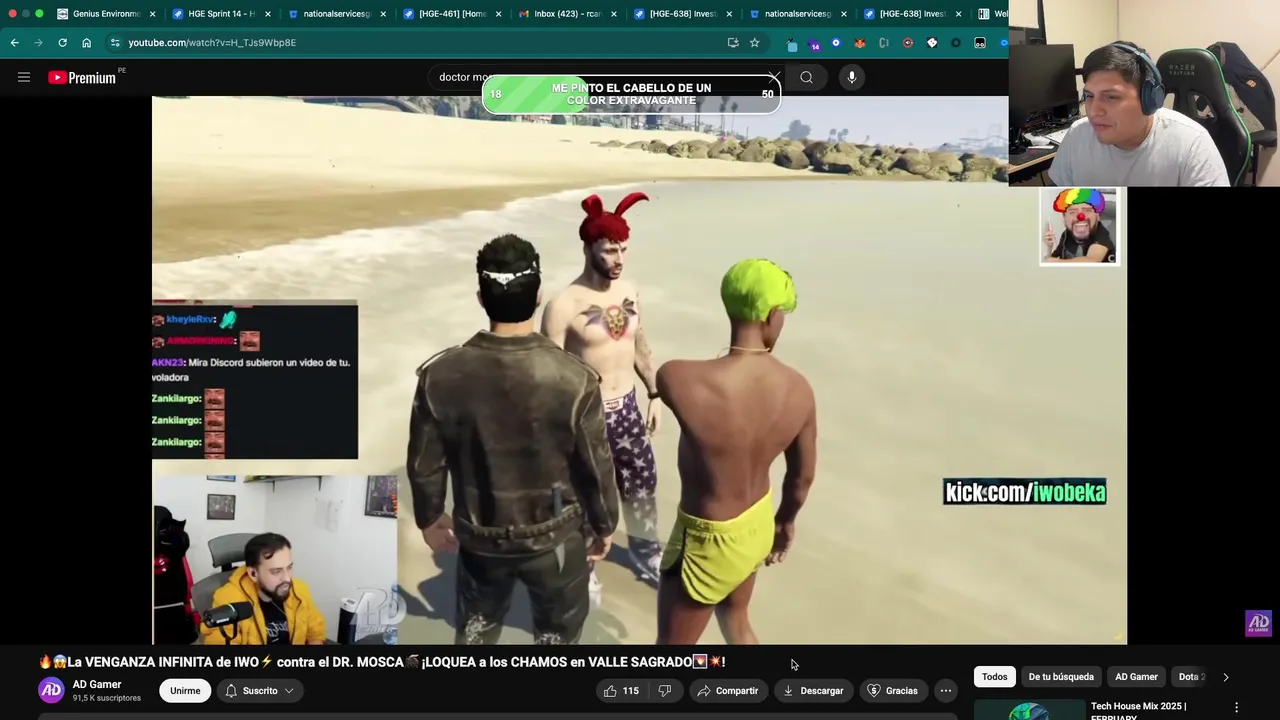Open the AD Gamer channel avatar

tap(51, 690)
